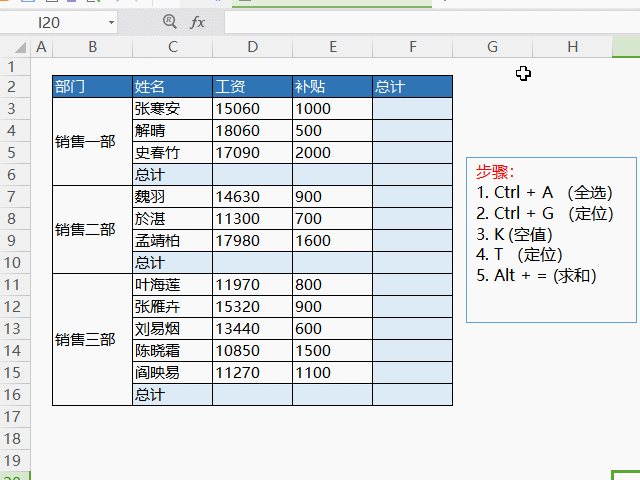
Task: Click name cell 魏羽
Action: (173, 197)
